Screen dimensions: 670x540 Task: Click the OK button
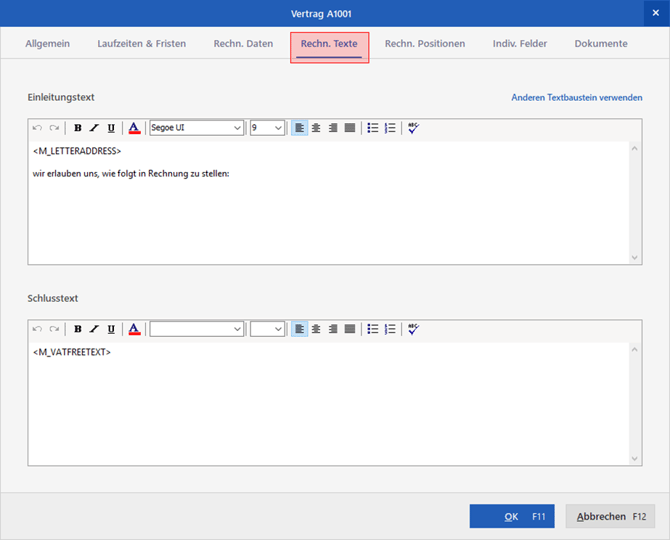tap(511, 516)
